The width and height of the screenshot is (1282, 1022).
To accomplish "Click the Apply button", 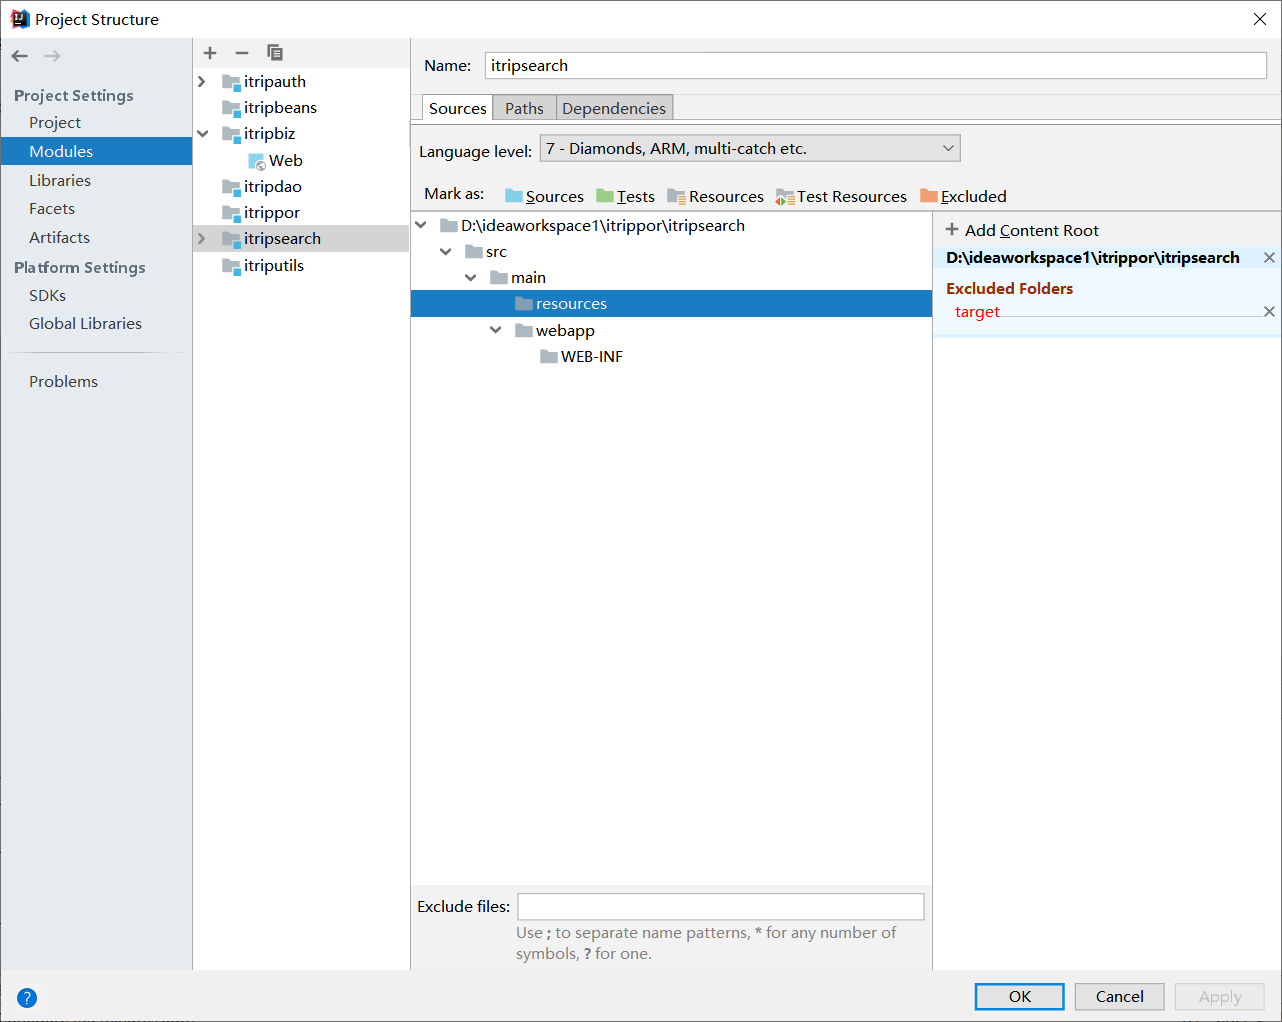I will 1220,997.
